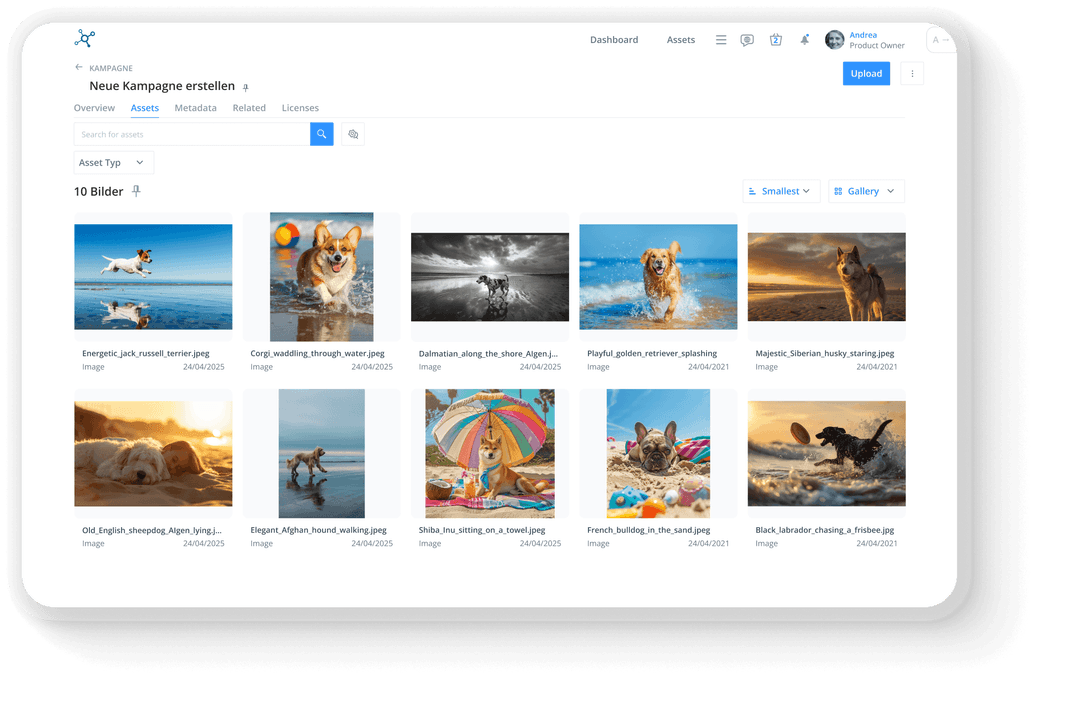Go to Assets in top navigation
This screenshot has height=718, width=1080.
[x=681, y=40]
